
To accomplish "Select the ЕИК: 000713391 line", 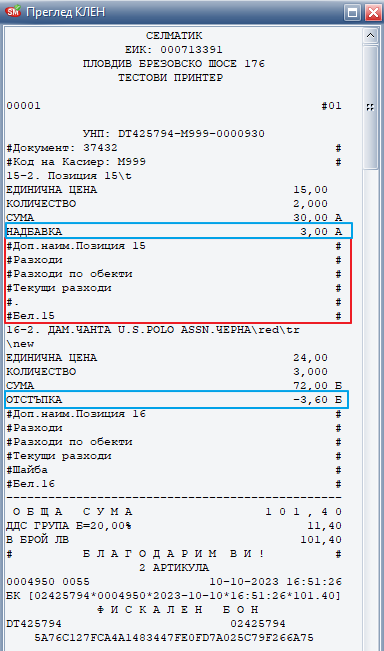I will (174, 50).
